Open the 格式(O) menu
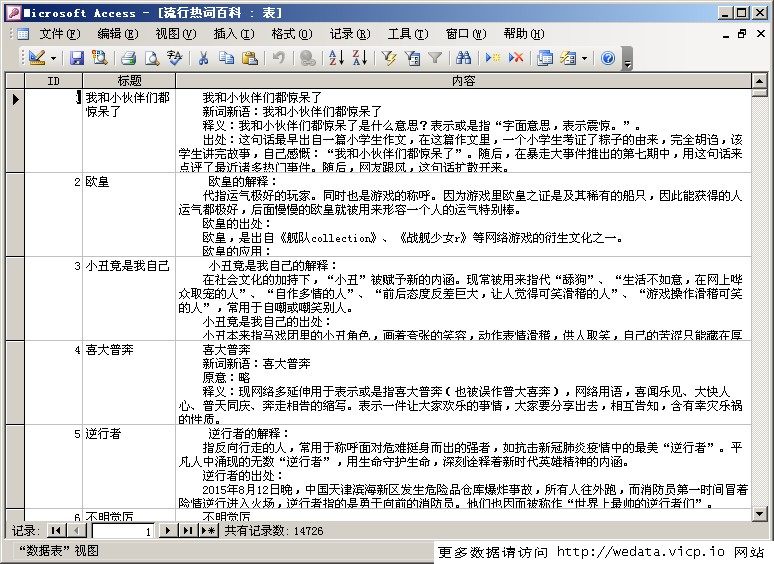 click(x=292, y=34)
